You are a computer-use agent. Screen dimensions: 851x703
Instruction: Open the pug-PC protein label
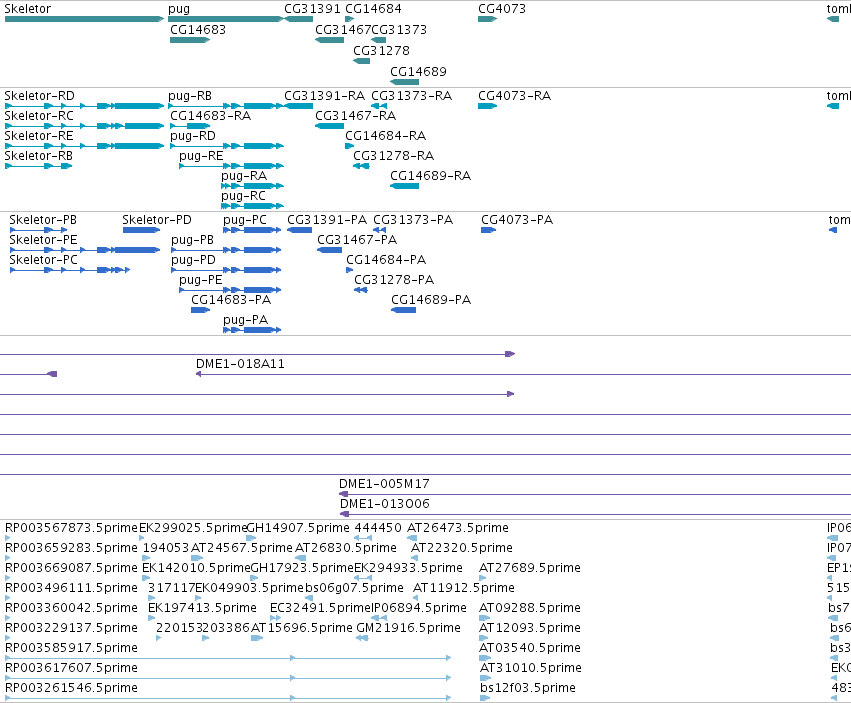[245, 220]
